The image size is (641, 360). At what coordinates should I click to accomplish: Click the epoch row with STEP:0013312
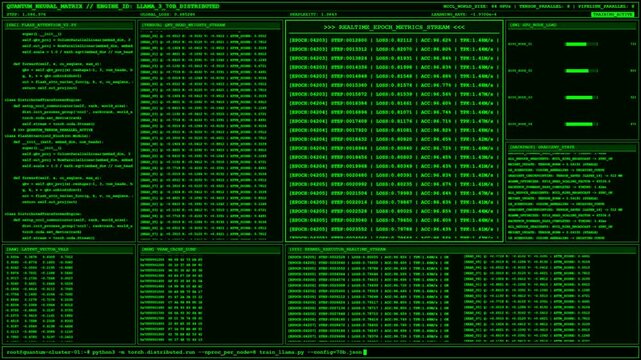(x=394, y=49)
